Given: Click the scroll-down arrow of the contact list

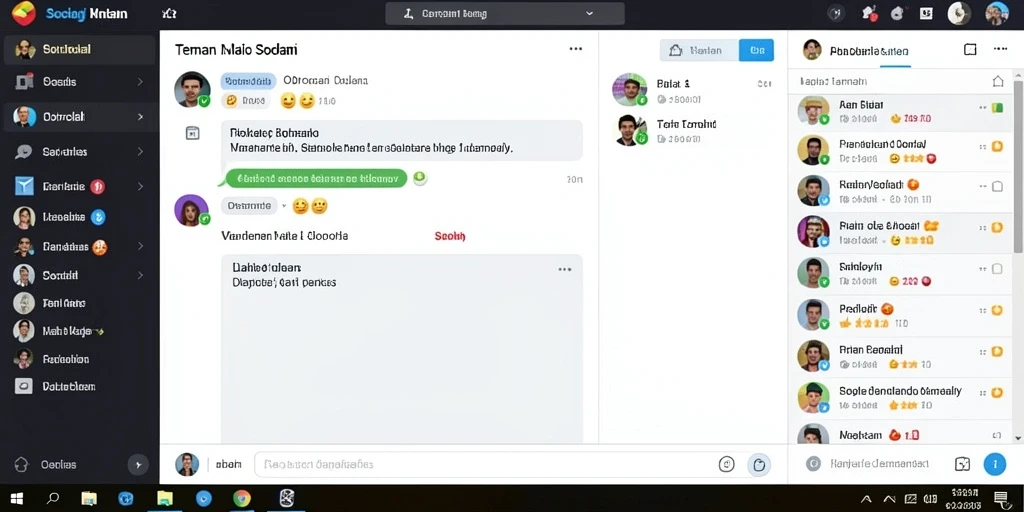Looking at the screenshot, I should [x=1018, y=437].
